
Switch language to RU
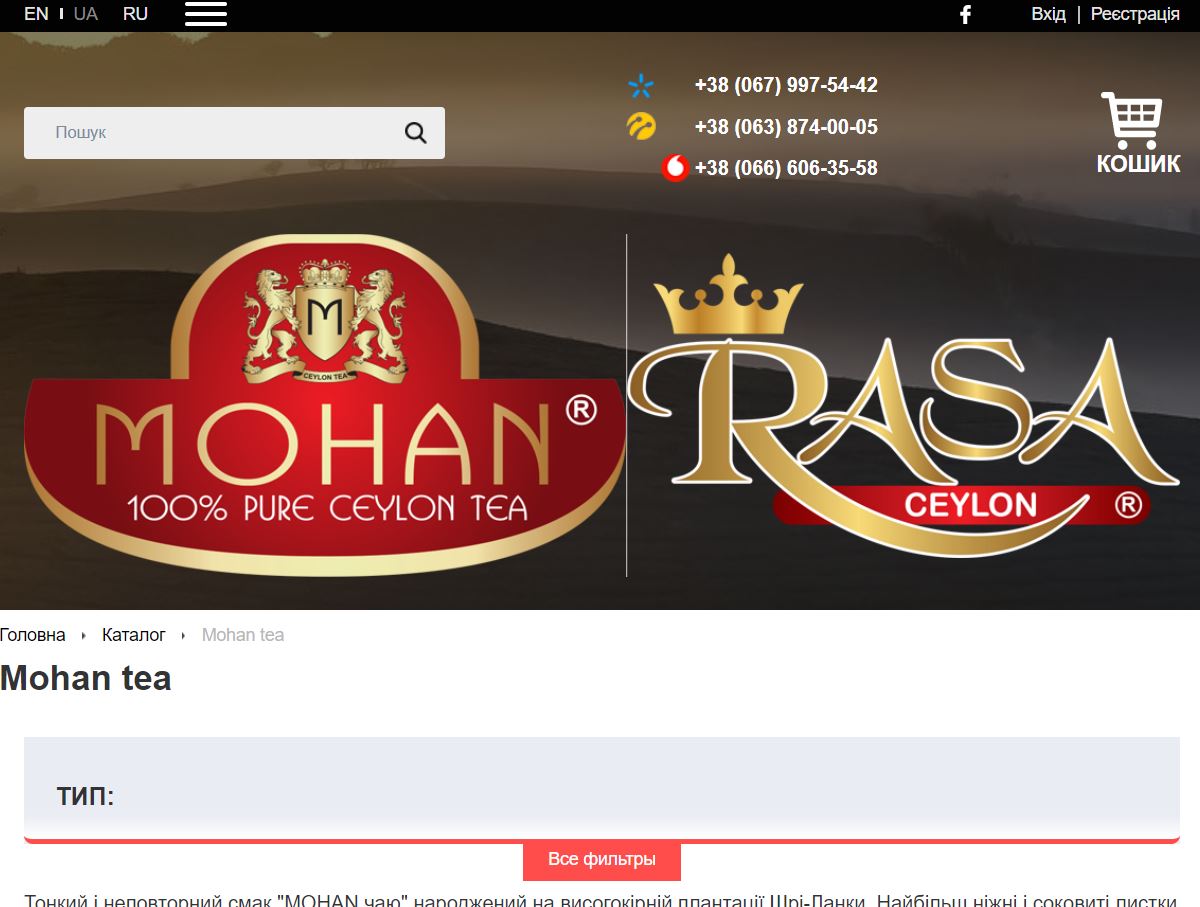pyautogui.click(x=135, y=14)
